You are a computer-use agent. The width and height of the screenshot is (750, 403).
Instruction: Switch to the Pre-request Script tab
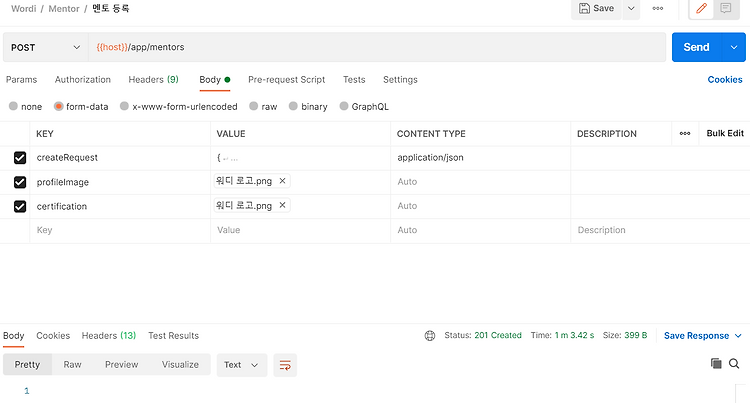pyautogui.click(x=287, y=80)
